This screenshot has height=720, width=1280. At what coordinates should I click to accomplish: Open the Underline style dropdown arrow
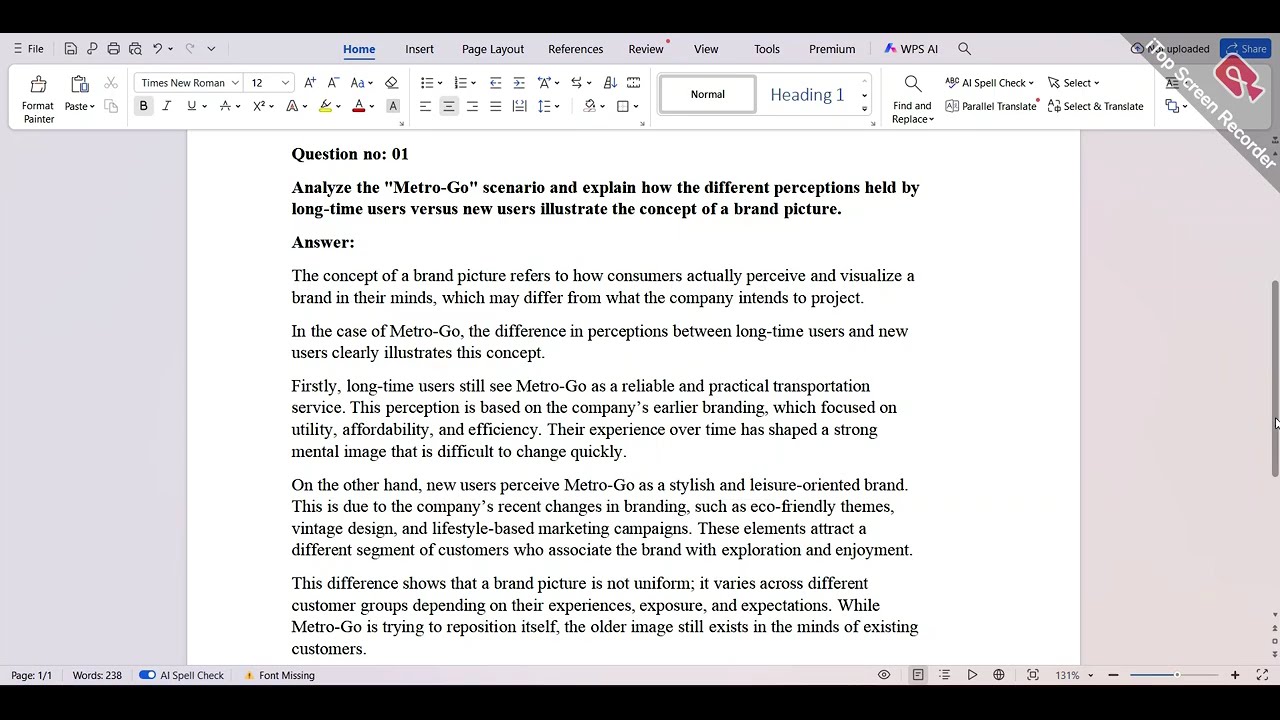[x=204, y=106]
